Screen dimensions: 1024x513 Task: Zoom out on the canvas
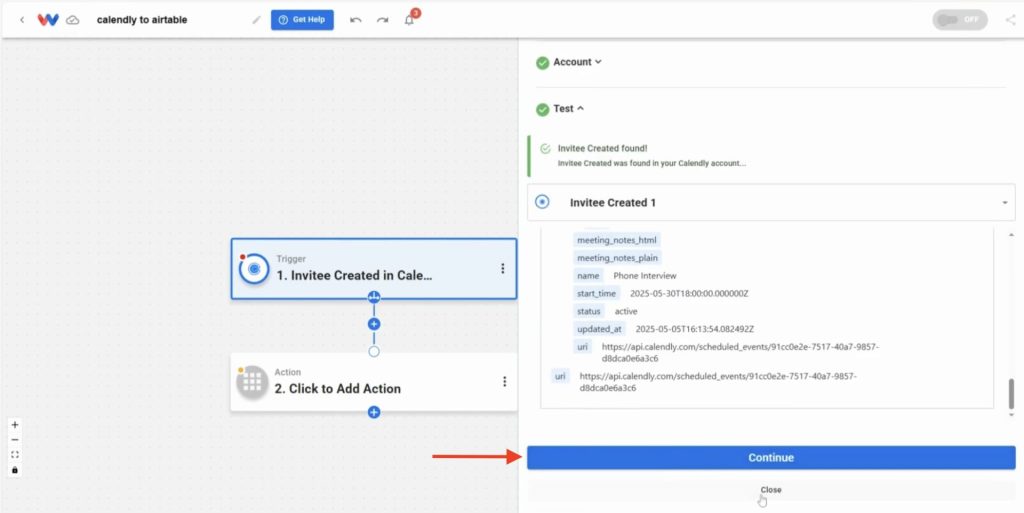15,440
